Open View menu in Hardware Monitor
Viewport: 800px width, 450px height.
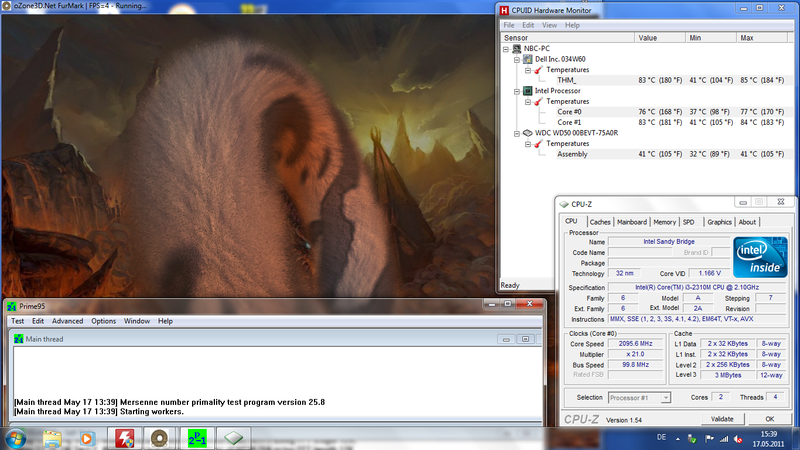(x=549, y=25)
